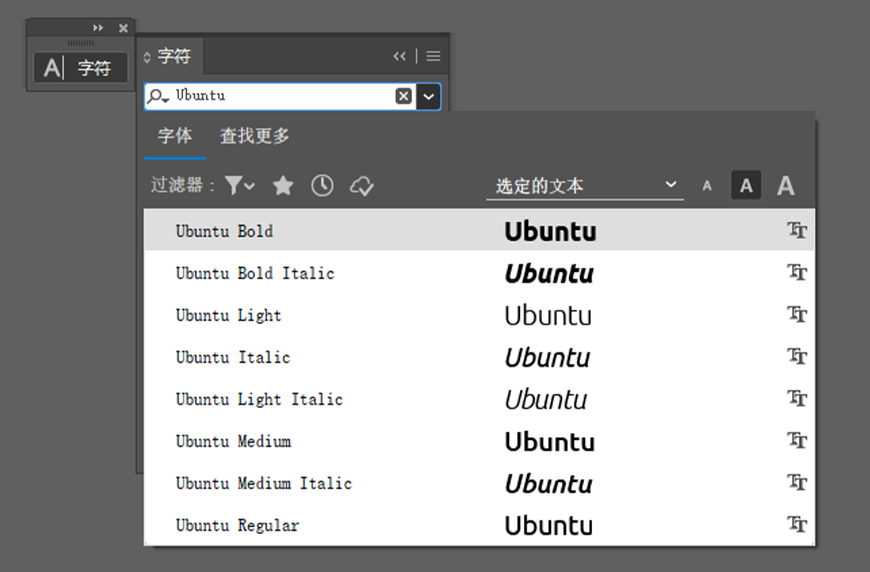870x572 pixels.
Task: Expand the collapsed dock with double arrows
Action: pyautogui.click(x=98, y=28)
